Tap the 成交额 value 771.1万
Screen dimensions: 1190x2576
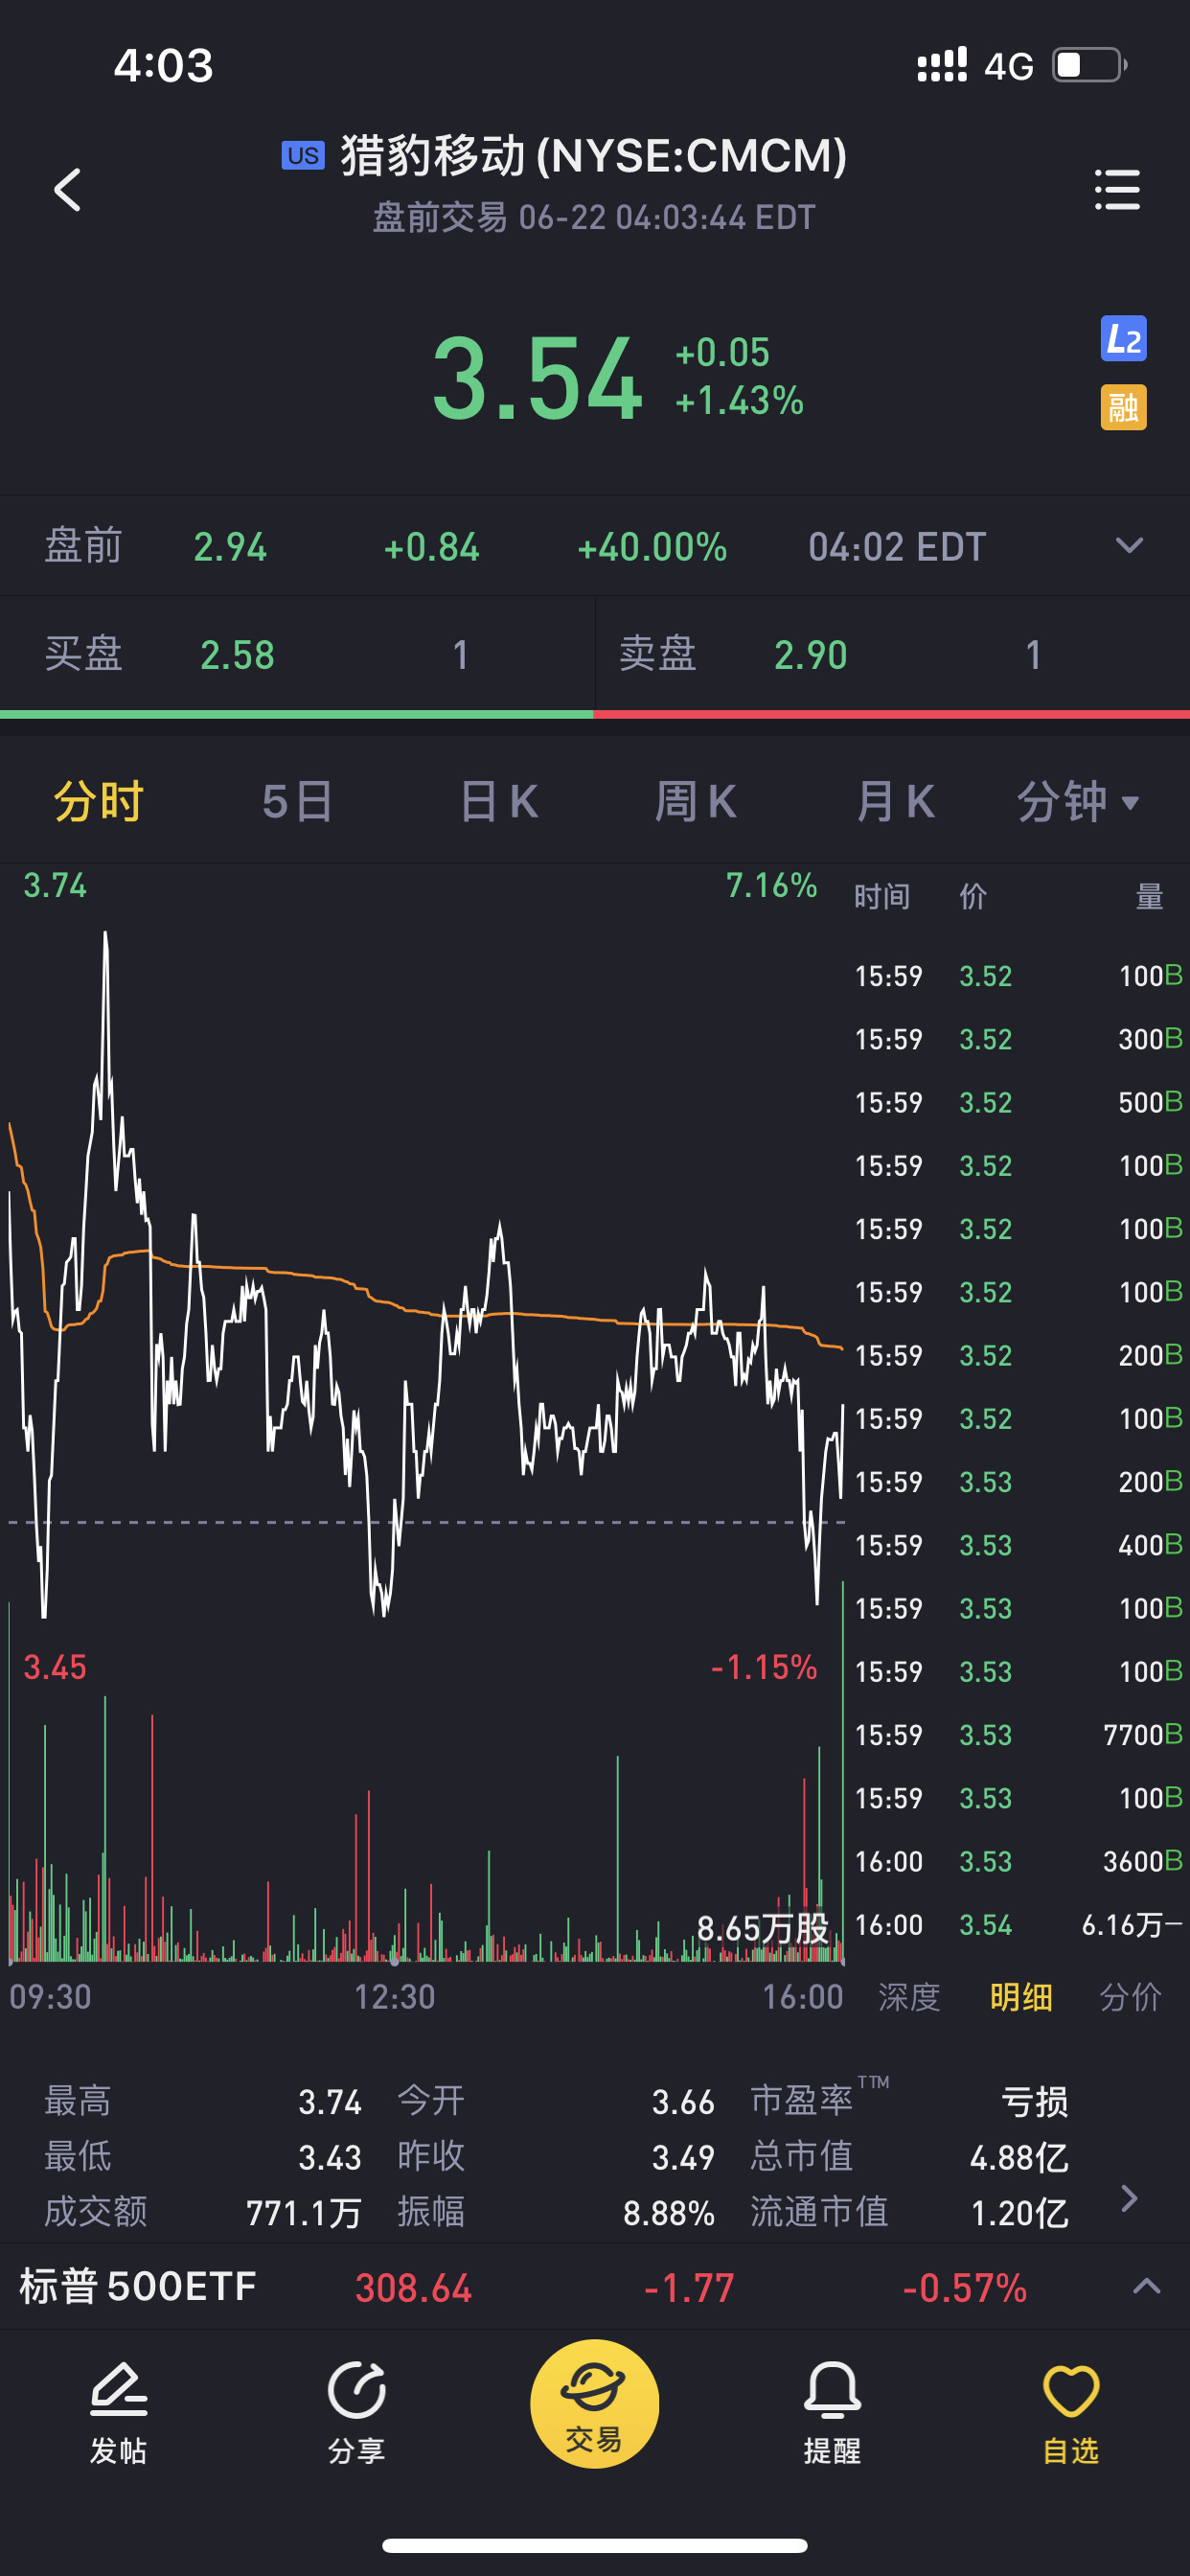pos(304,2213)
